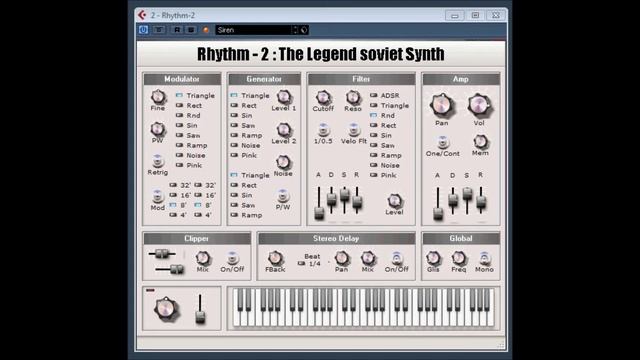Viewport: 640px width, 360px height.
Task: Click the PW knob in Modulator
Action: tap(158, 129)
